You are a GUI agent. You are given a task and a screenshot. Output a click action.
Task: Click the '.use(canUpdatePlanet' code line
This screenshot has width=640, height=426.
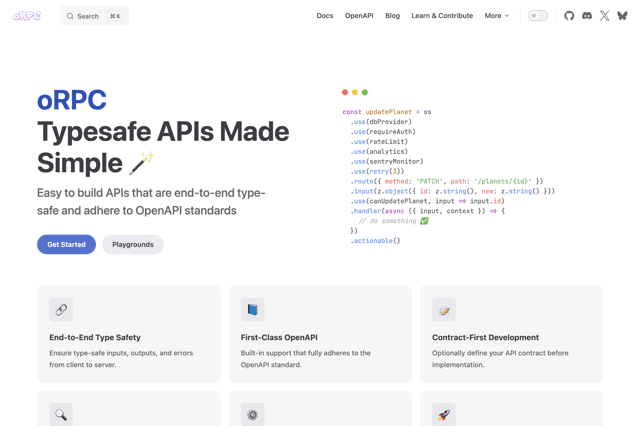[427, 201]
